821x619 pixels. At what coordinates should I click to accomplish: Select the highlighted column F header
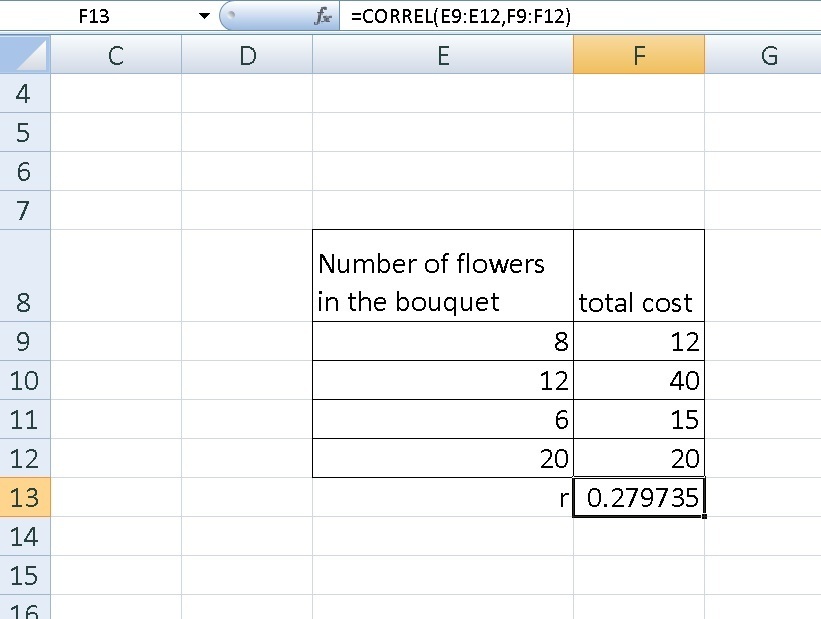tap(639, 56)
